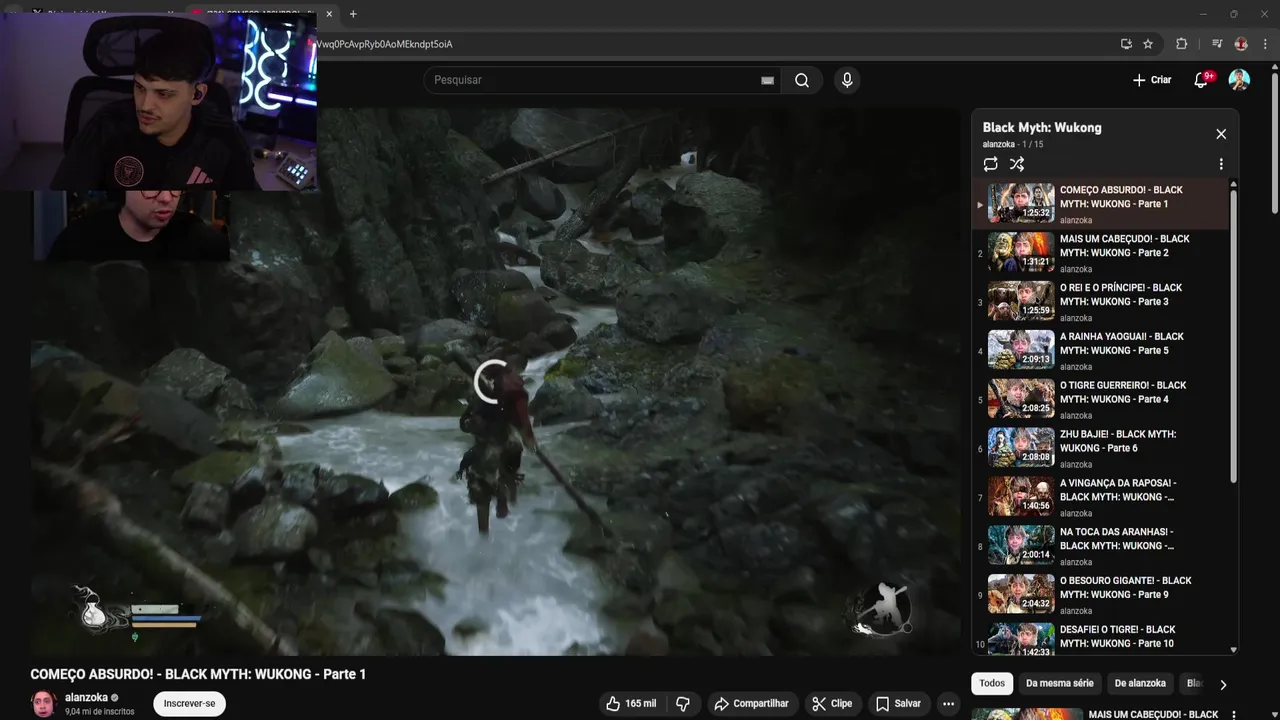
Task: Open options for recommended MAIS UM CABEÇUDO video
Action: coord(1233,714)
